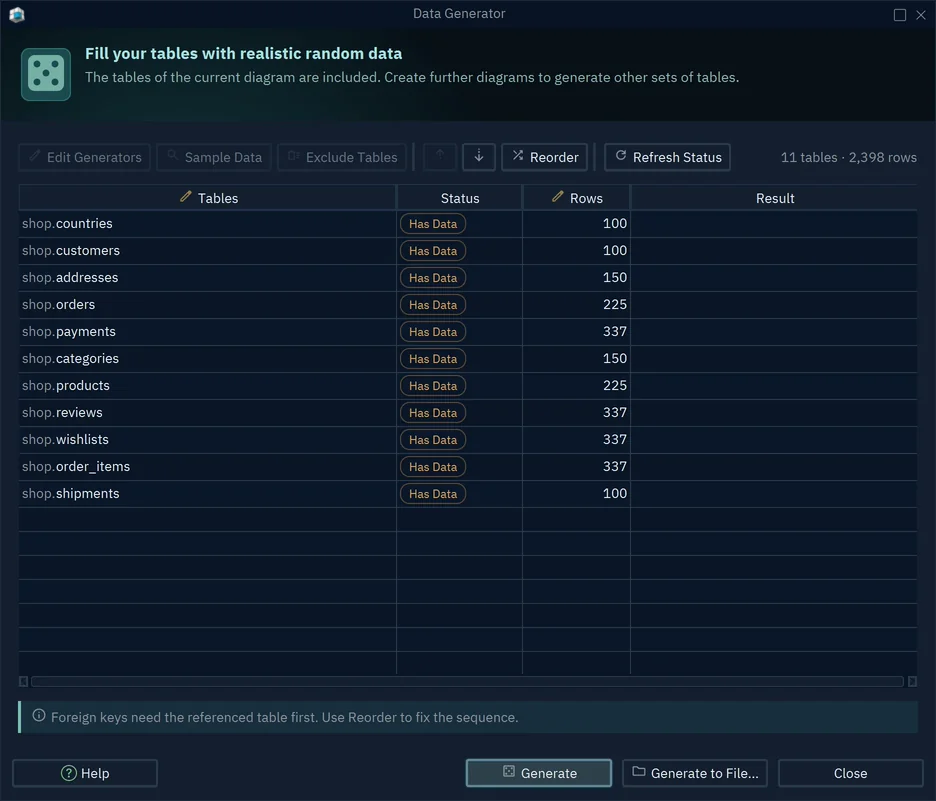Screen dimensions: 936x801
Task: Click Refresh Status button
Action: point(667,157)
